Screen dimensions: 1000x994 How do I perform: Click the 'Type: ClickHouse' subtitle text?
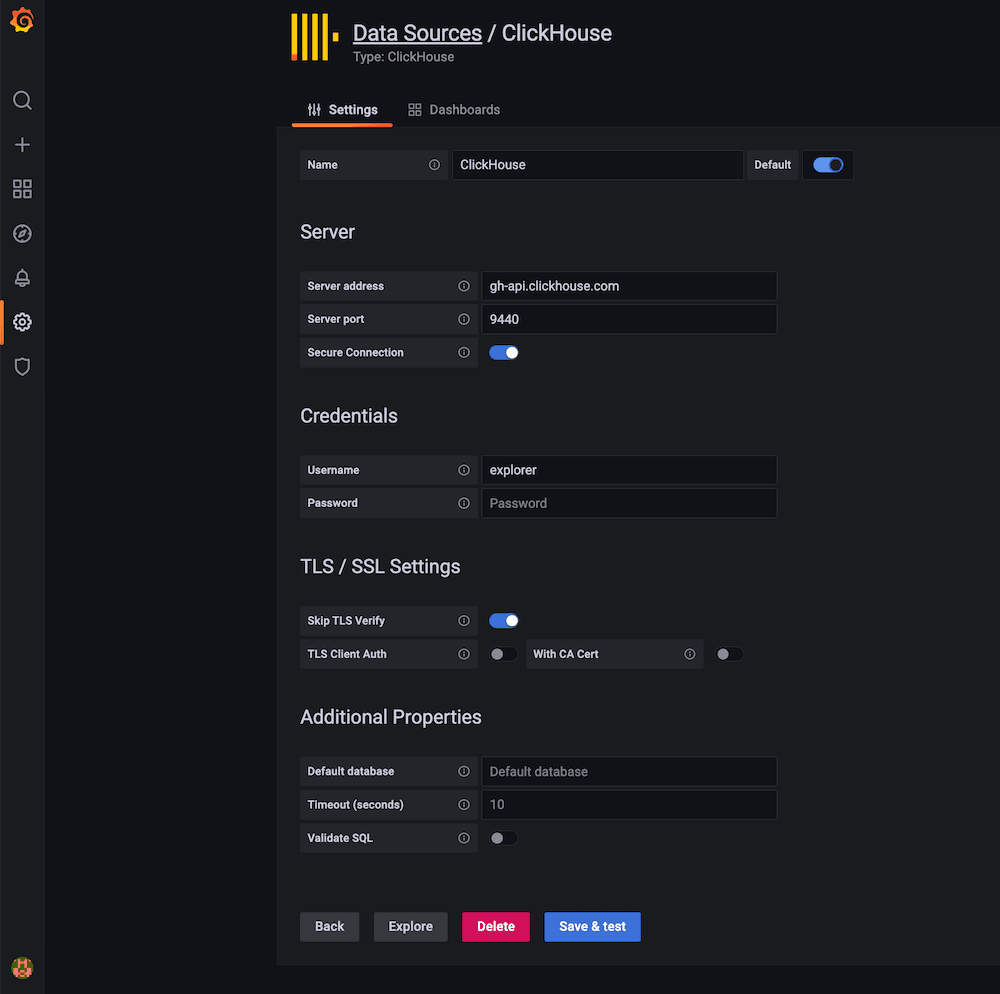pos(404,57)
